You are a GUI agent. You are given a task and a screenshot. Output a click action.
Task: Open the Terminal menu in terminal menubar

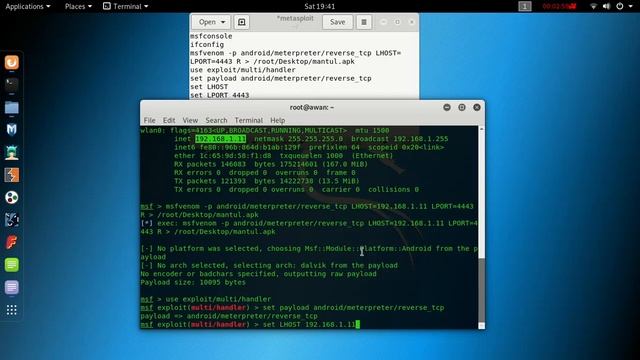(249, 120)
